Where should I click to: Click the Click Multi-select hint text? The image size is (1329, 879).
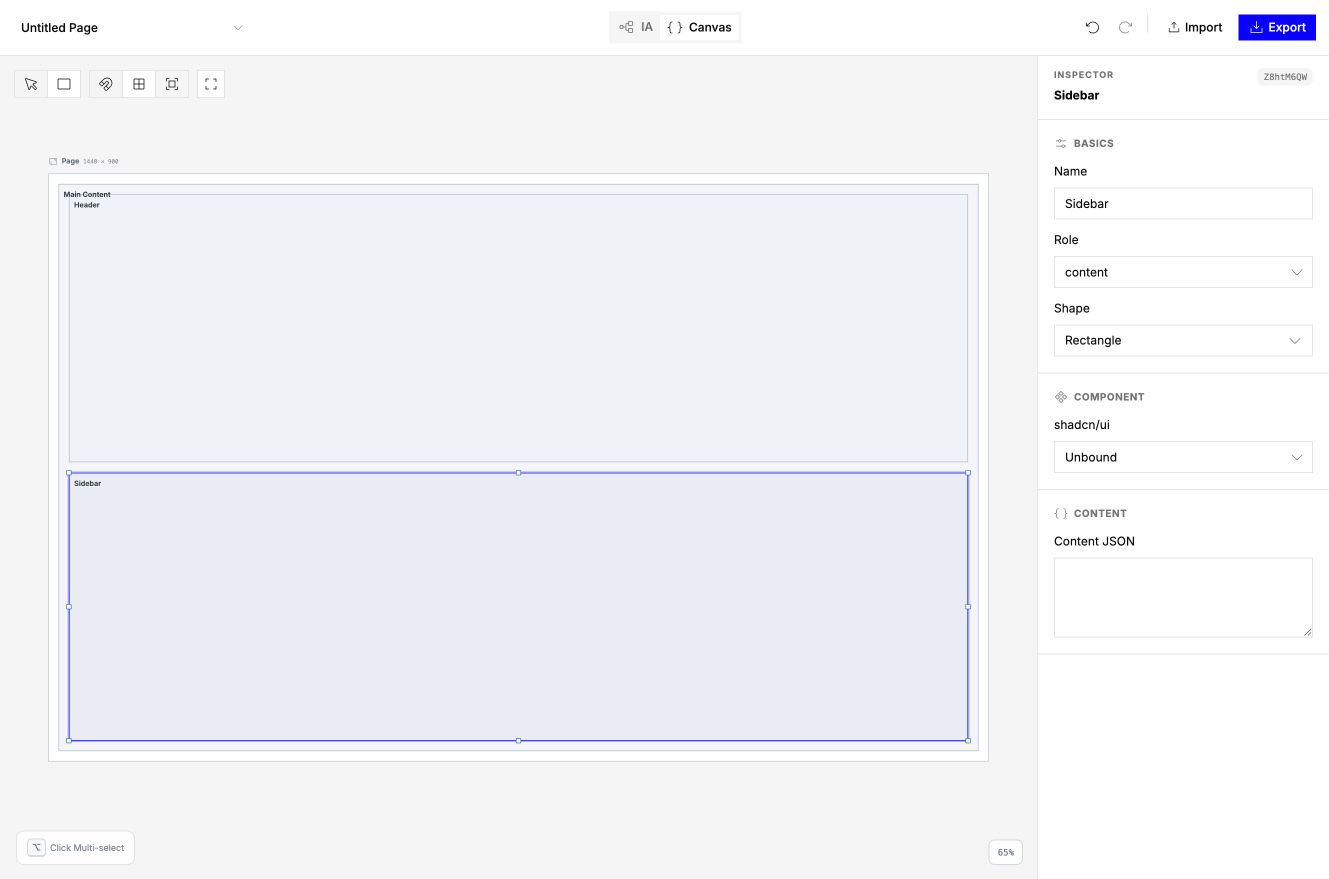[x=87, y=848]
